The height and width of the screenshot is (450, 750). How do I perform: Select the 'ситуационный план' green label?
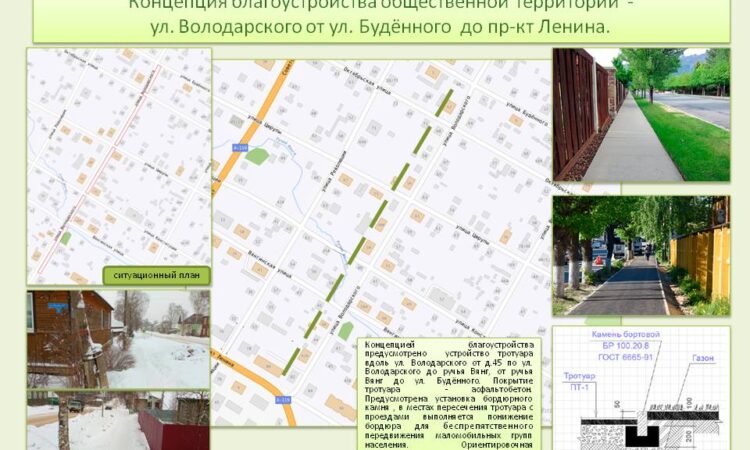(156, 275)
